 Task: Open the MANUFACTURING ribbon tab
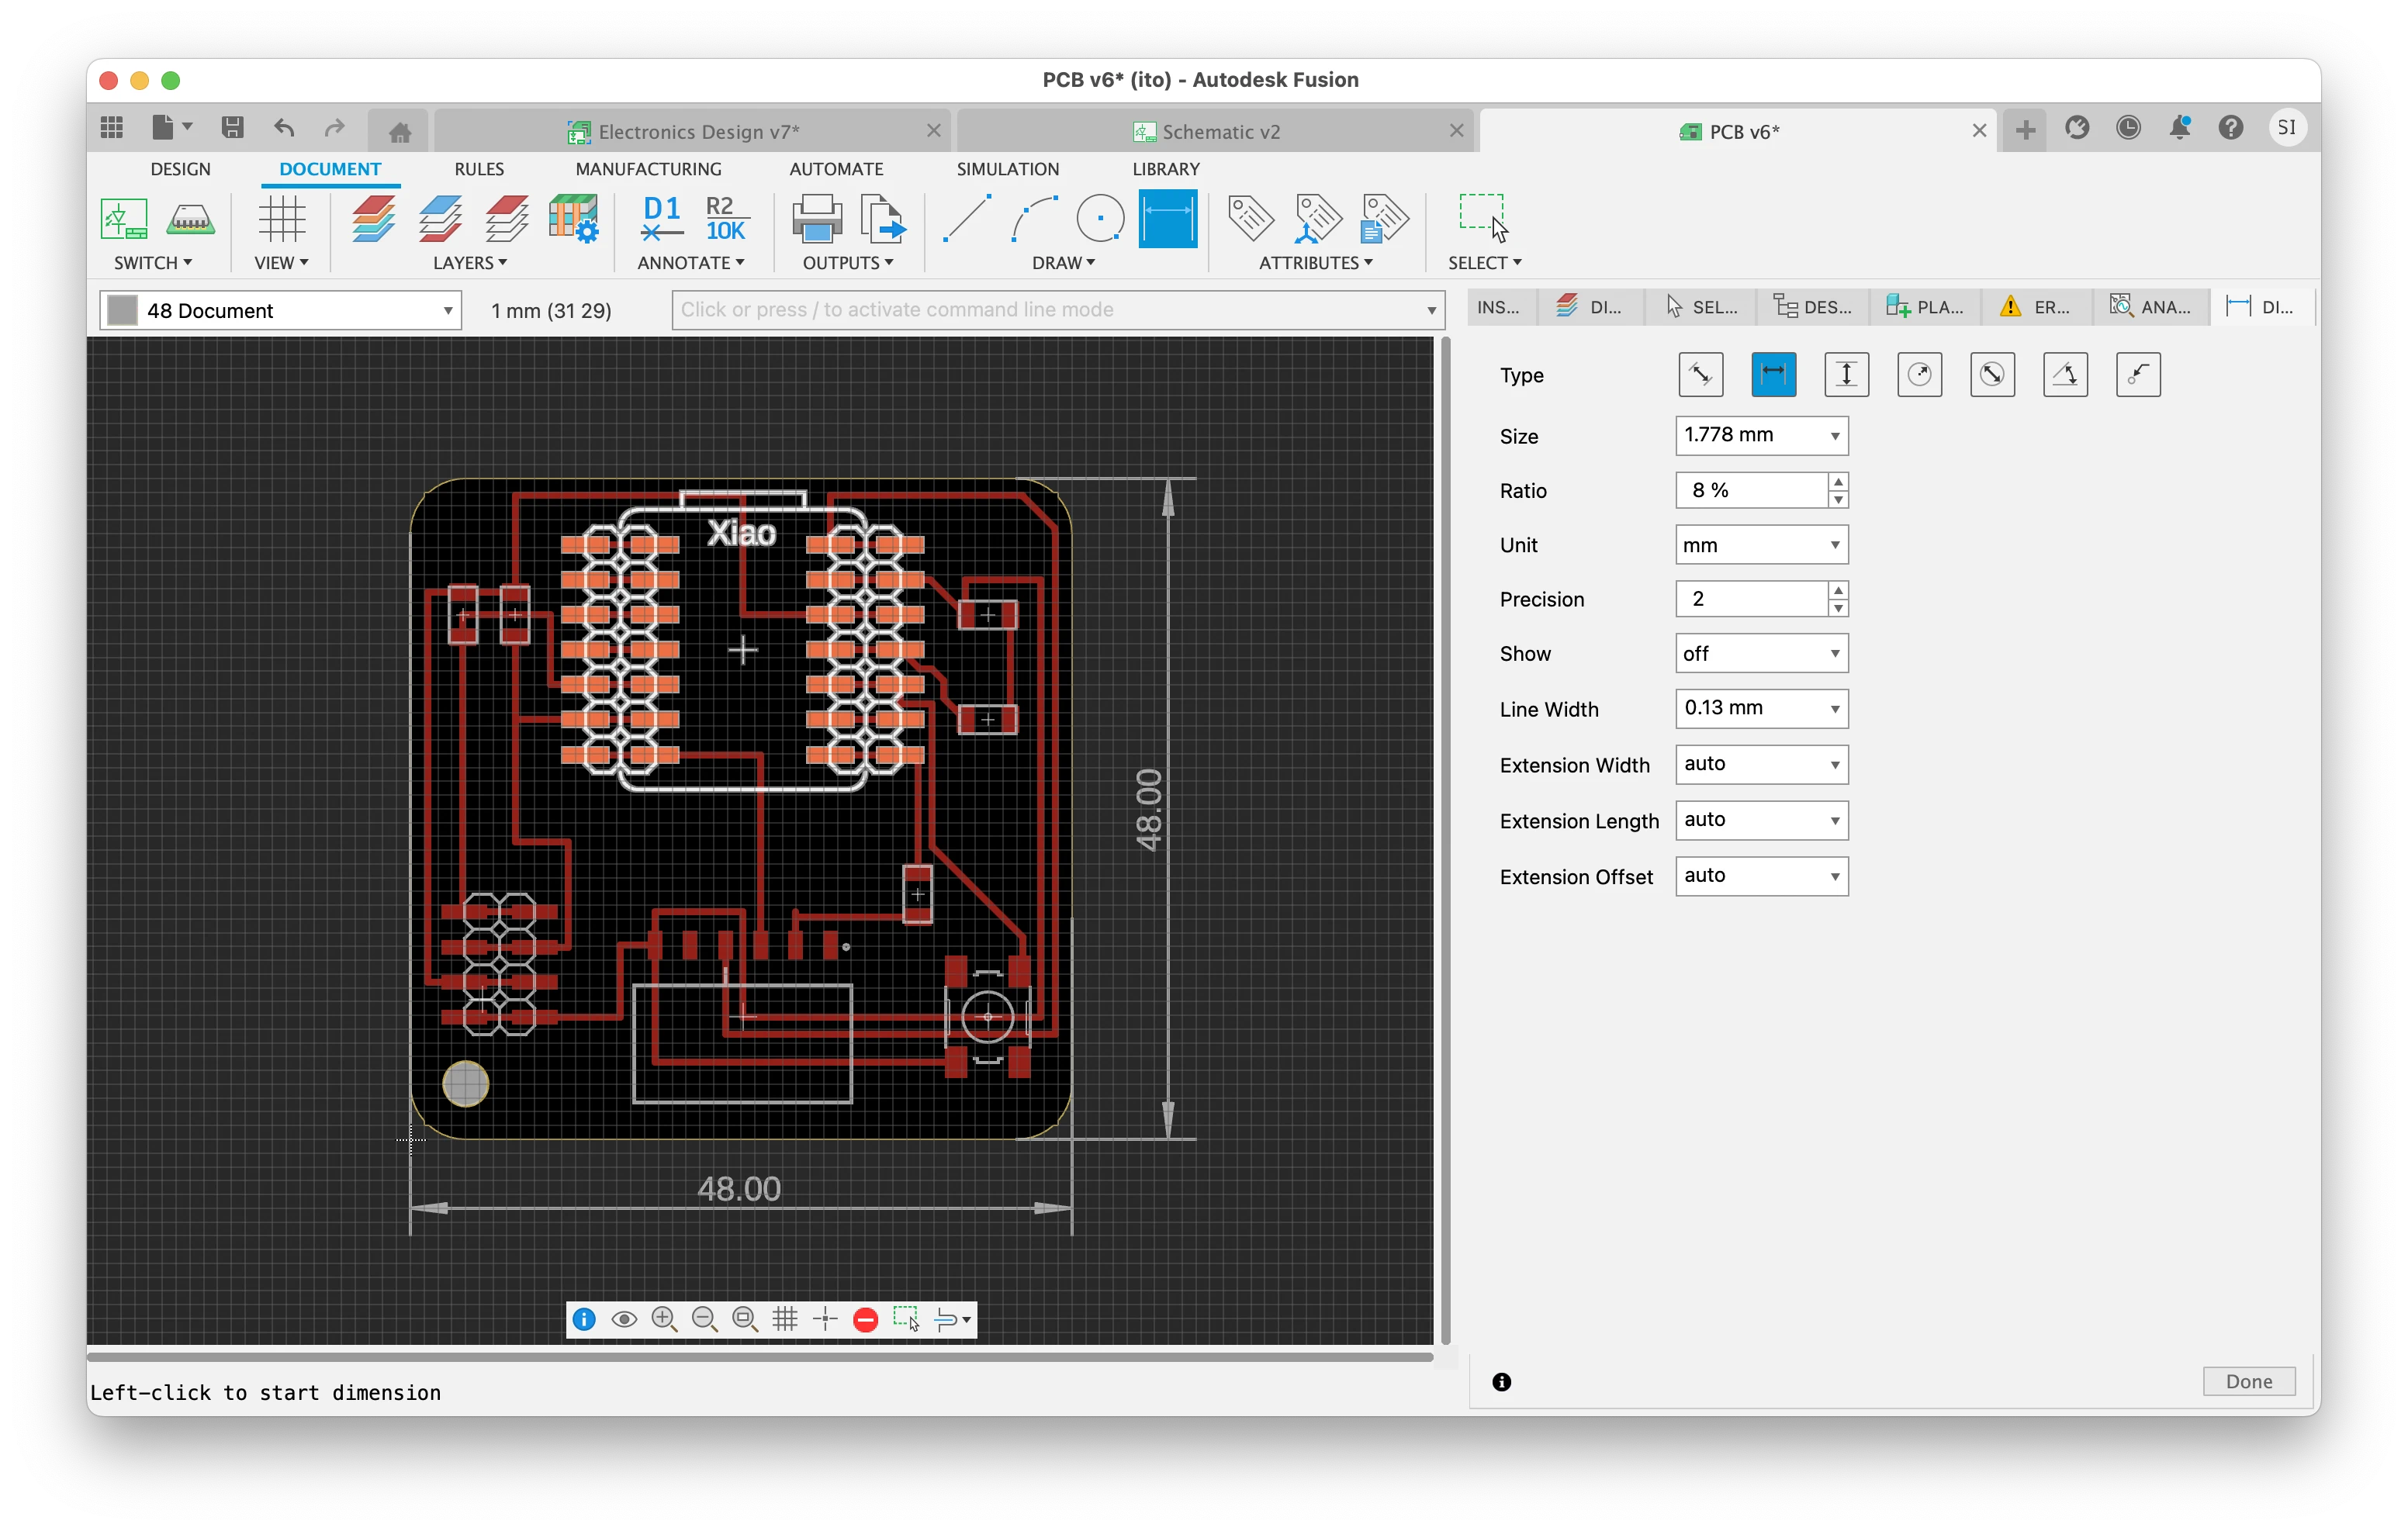pos(648,169)
